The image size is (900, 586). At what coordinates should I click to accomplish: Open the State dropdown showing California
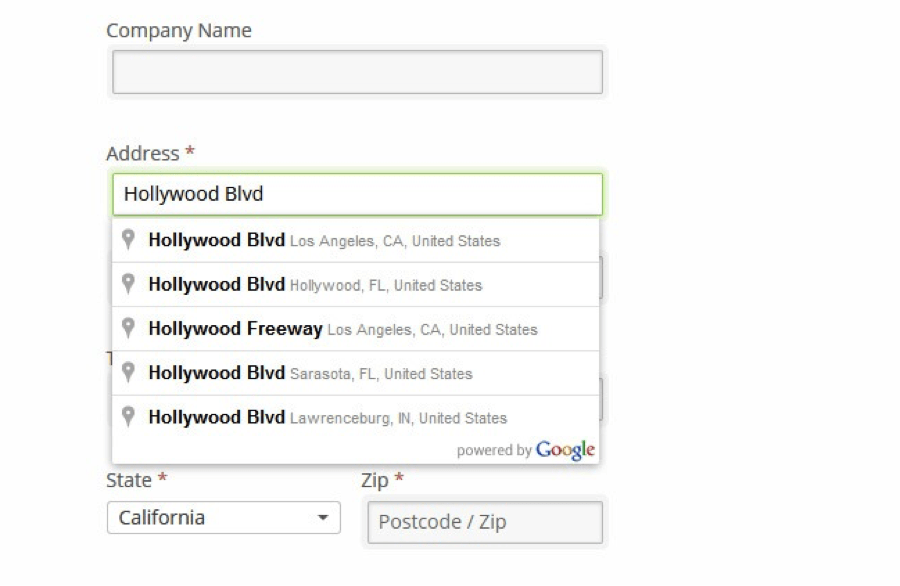coord(224,518)
